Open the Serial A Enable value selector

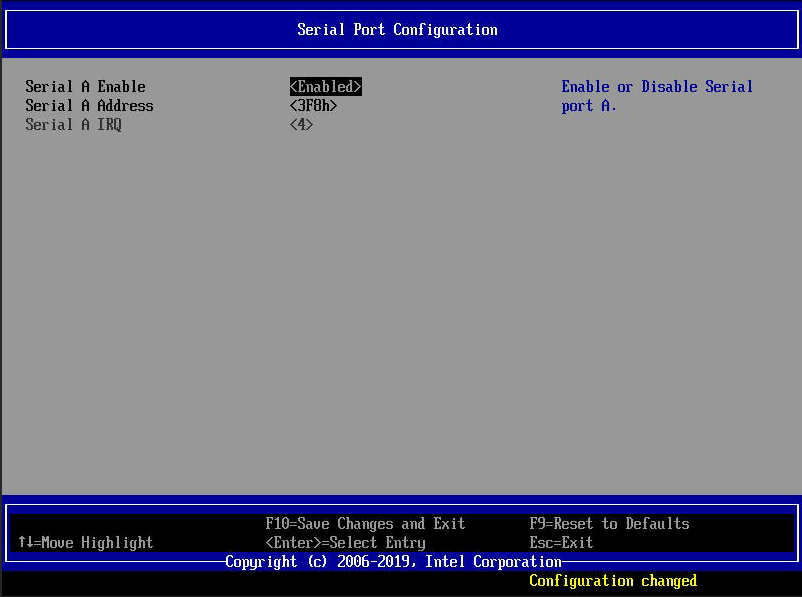[x=325, y=86]
